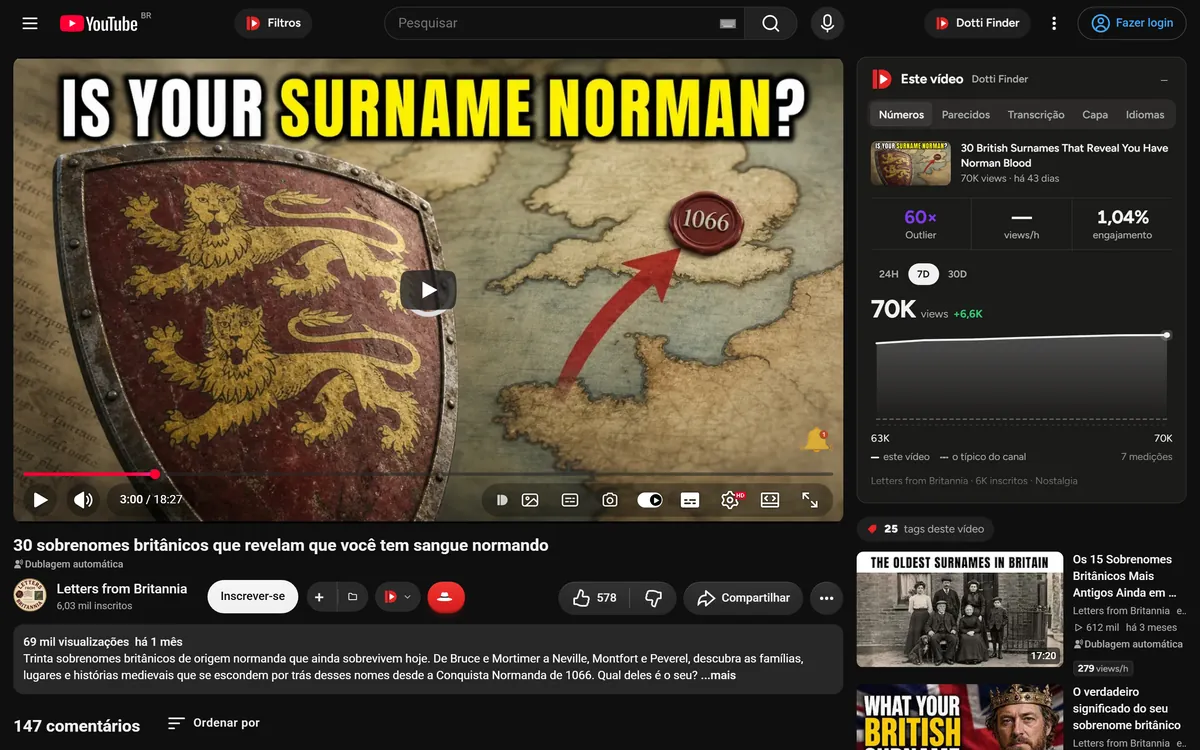This screenshot has width=1200, height=750.
Task: Start voice search with microphone
Action: tap(827, 23)
